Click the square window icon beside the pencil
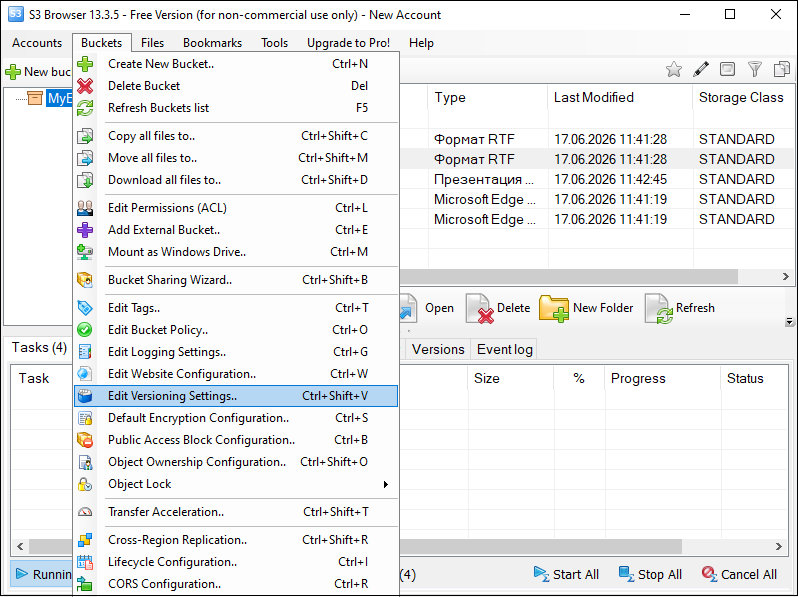798x597 pixels. 728,69
